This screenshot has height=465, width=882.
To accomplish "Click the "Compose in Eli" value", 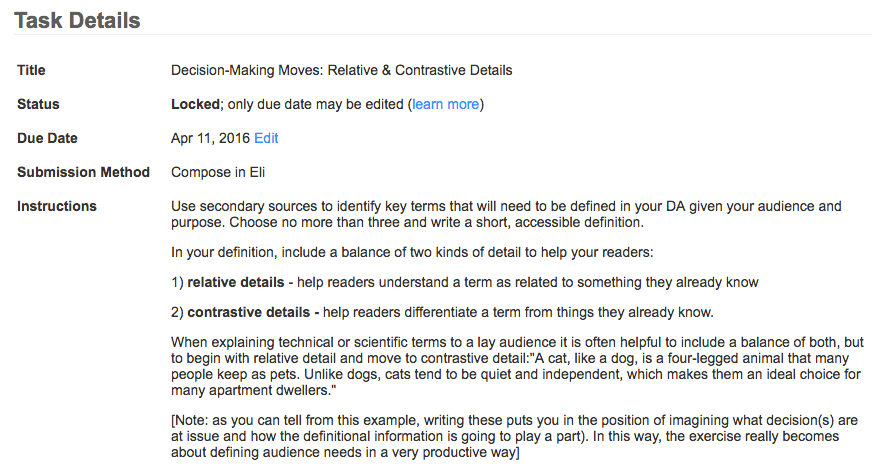I will (x=218, y=172).
